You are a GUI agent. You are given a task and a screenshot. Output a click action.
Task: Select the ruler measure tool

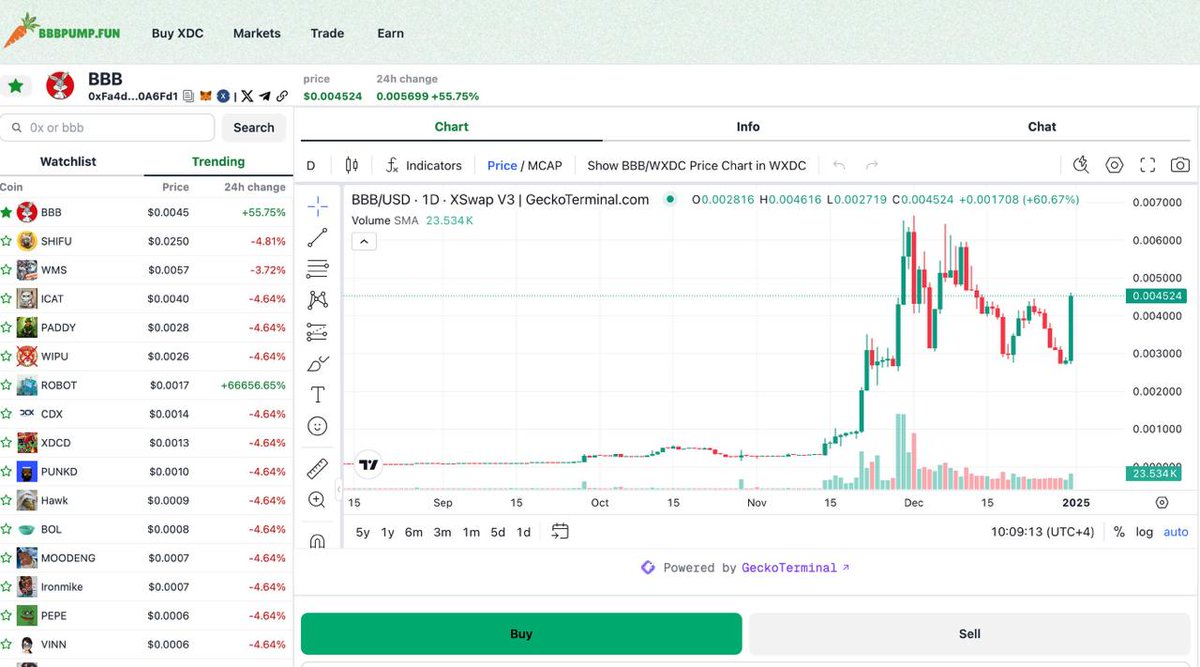tap(317, 468)
